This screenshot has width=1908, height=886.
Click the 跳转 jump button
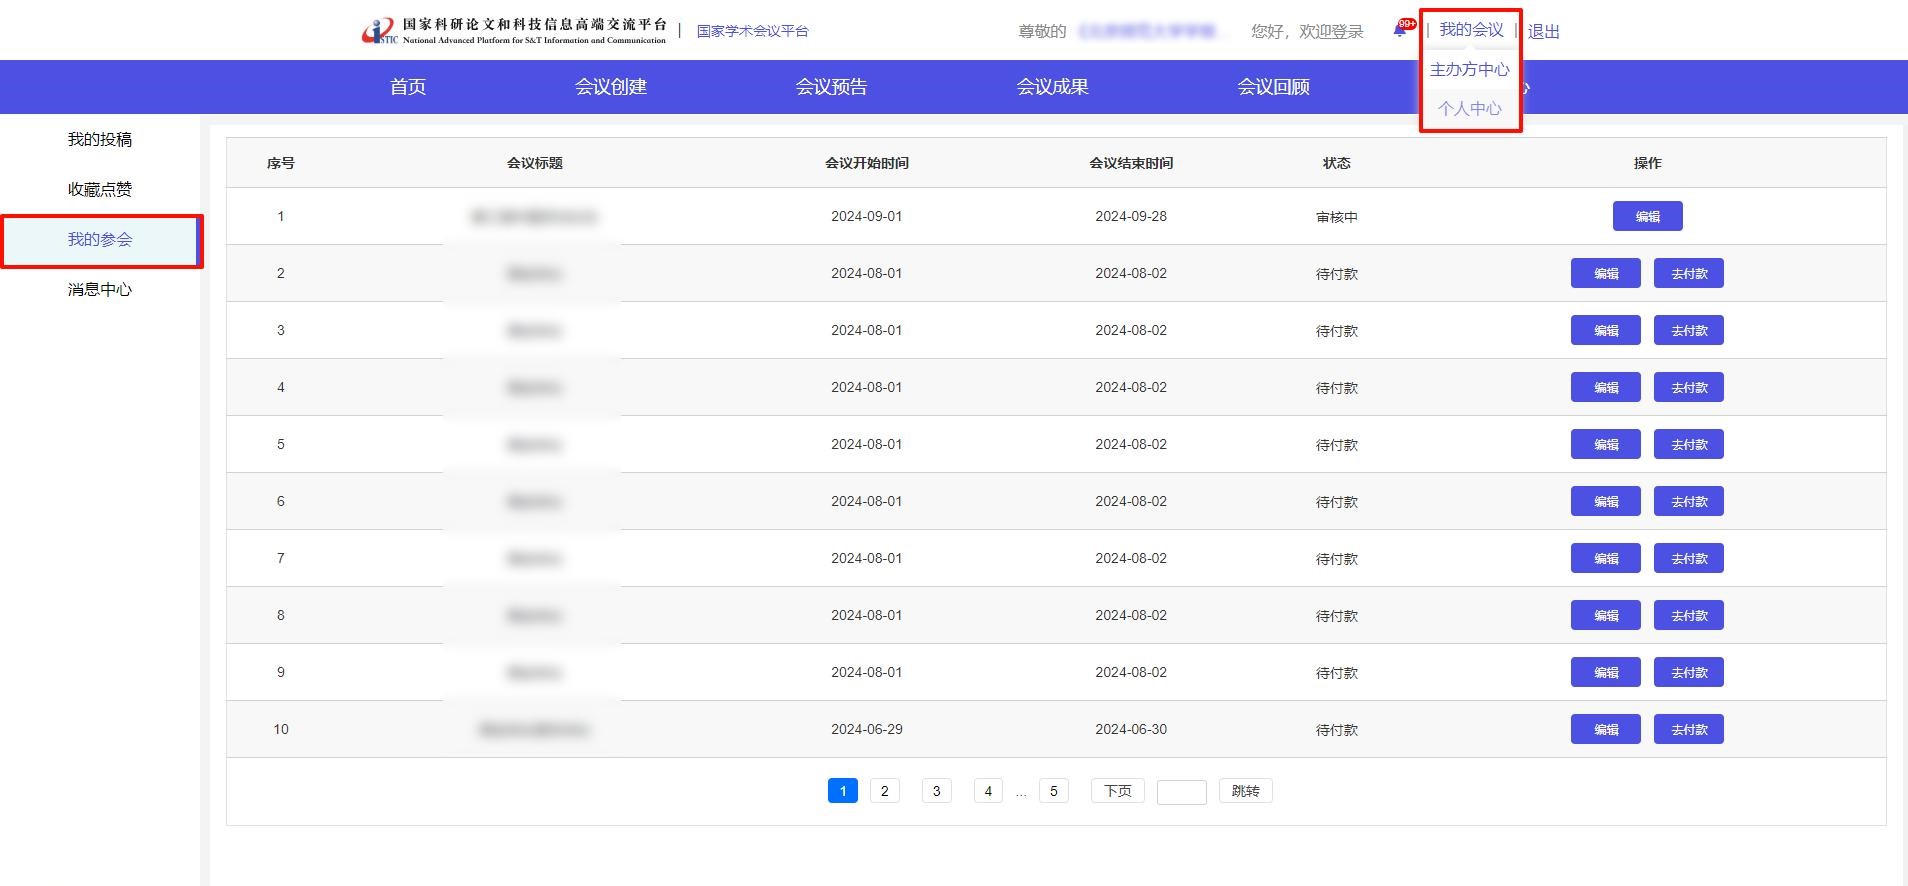1246,791
